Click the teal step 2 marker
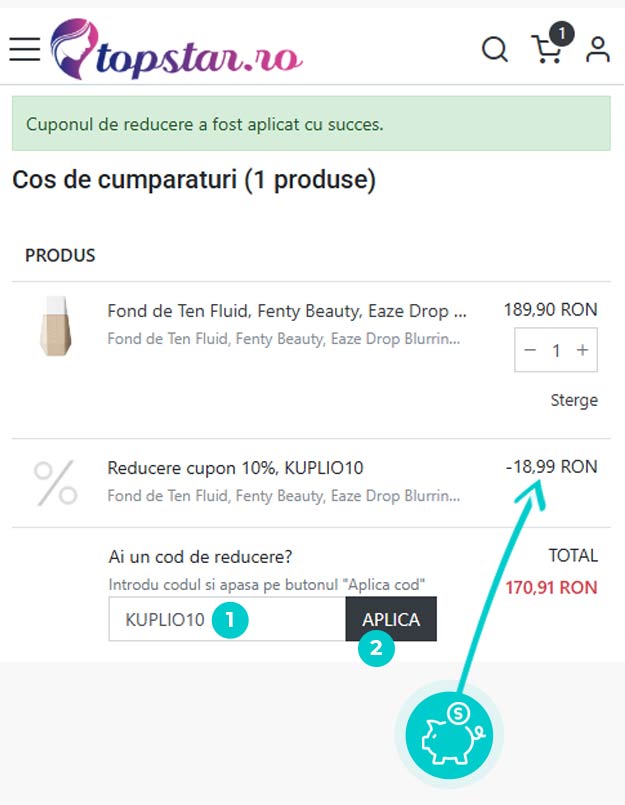The image size is (625, 805). [x=376, y=647]
